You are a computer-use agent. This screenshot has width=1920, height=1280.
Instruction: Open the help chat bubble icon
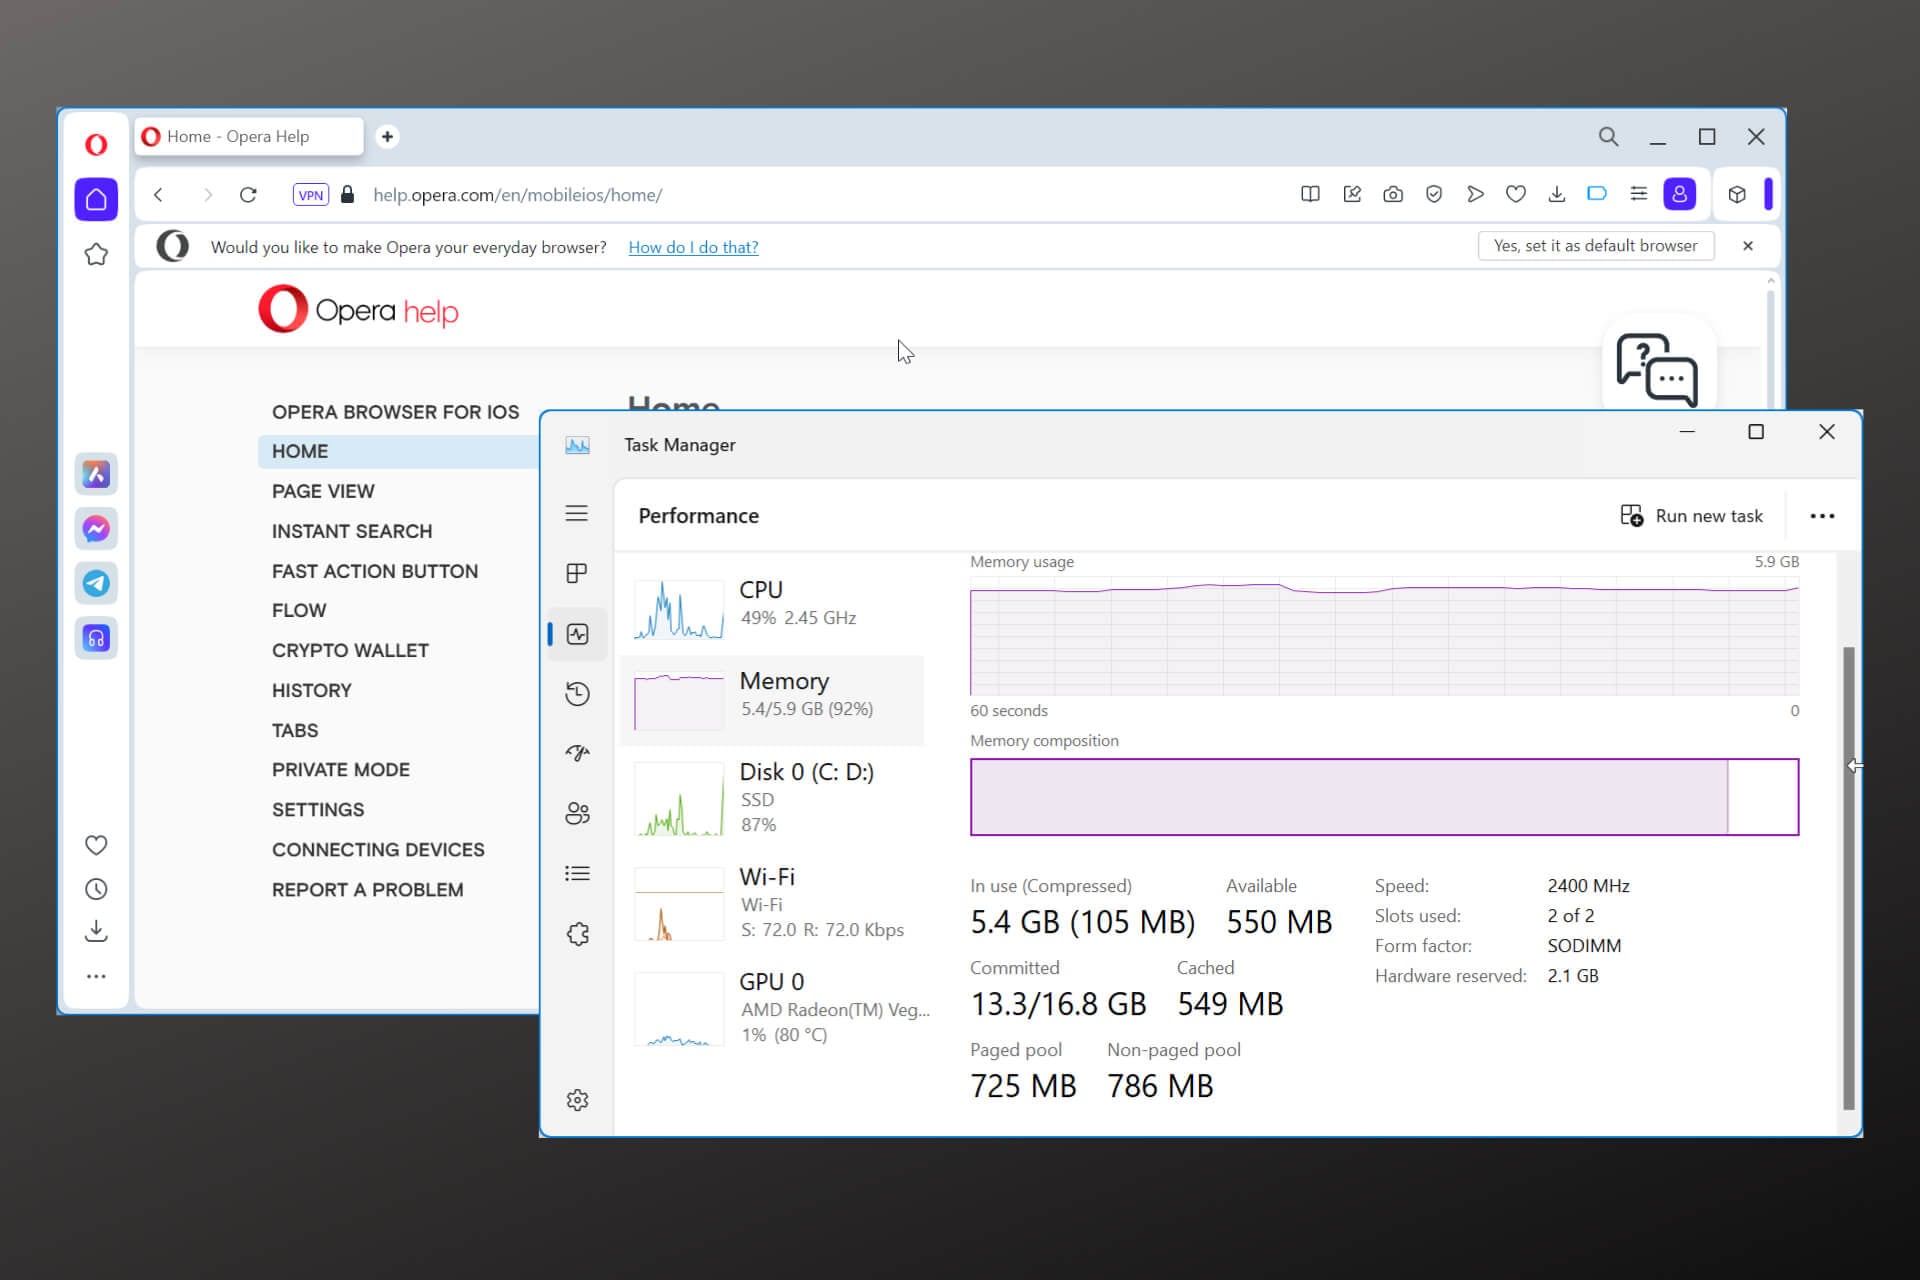click(x=1657, y=369)
